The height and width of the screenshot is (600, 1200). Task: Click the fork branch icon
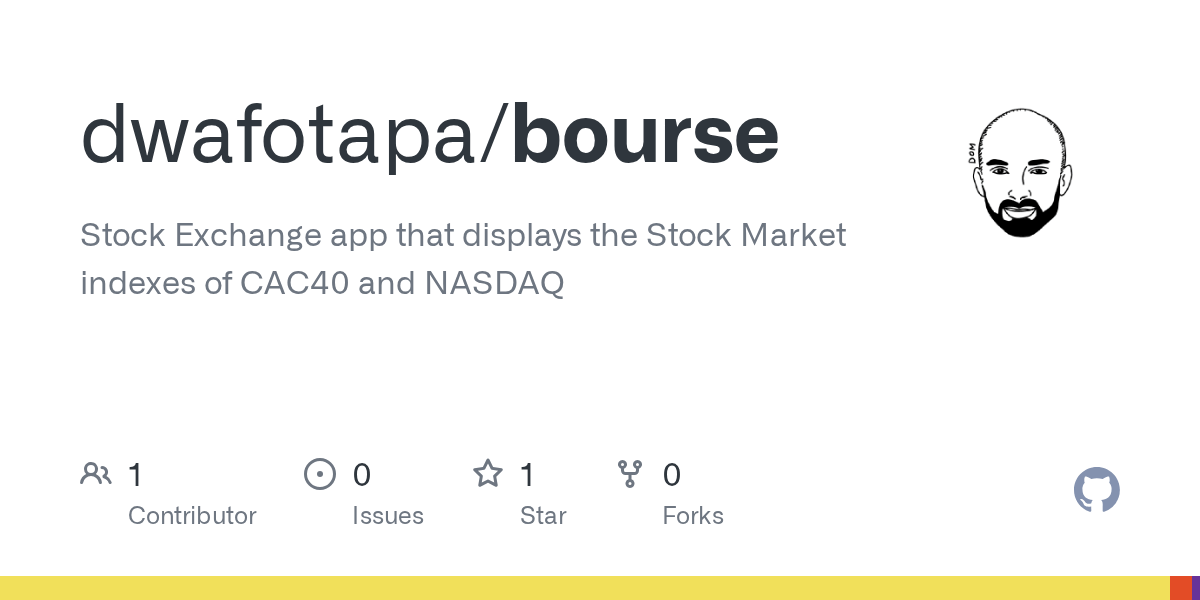[630, 474]
